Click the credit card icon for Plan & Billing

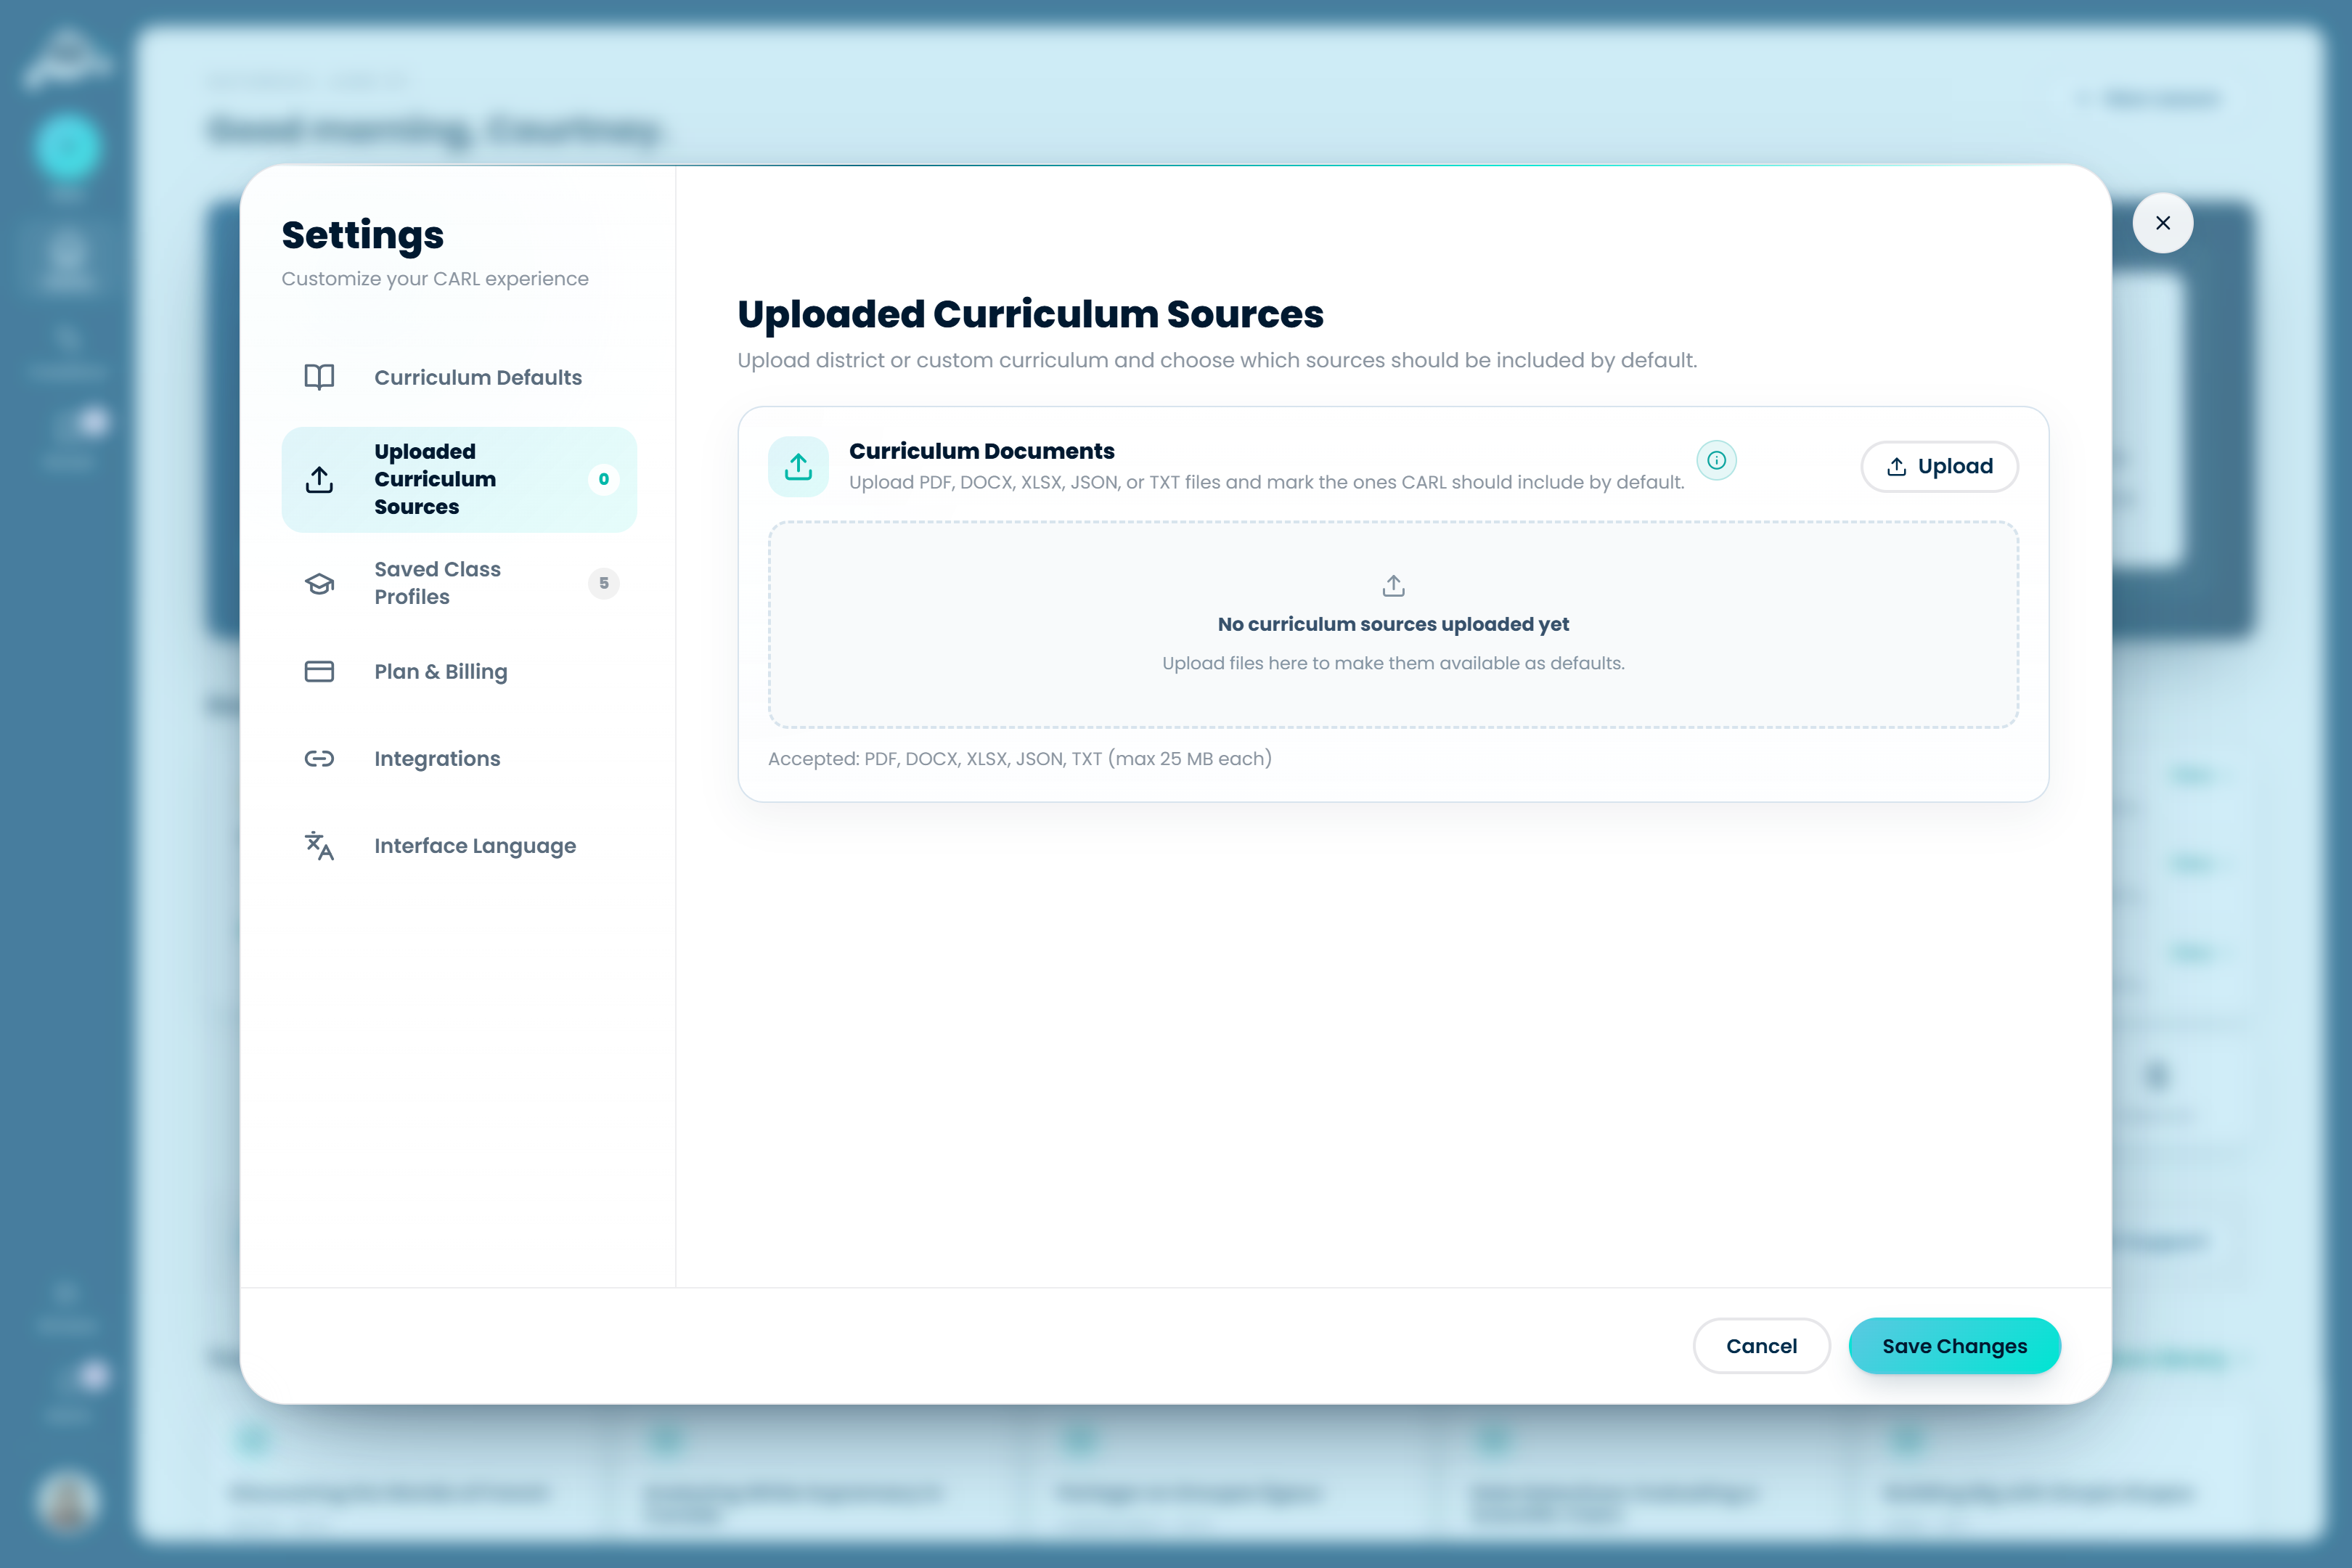(x=319, y=671)
